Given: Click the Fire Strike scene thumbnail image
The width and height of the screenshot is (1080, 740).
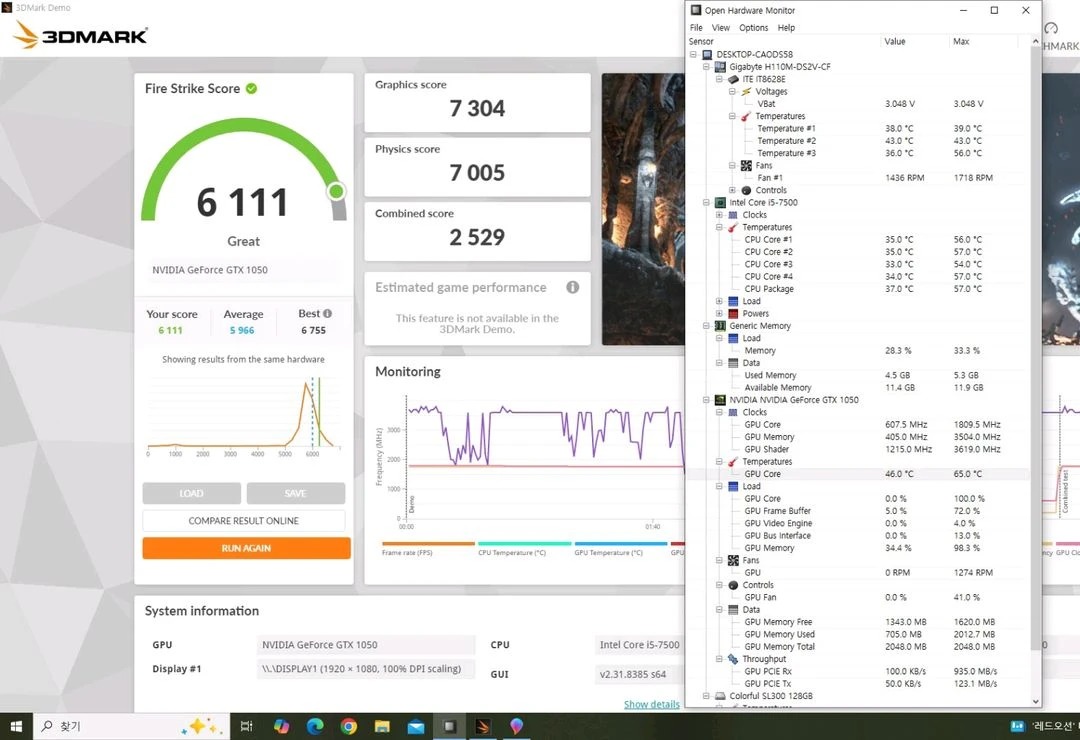Looking at the screenshot, I should 643,209.
